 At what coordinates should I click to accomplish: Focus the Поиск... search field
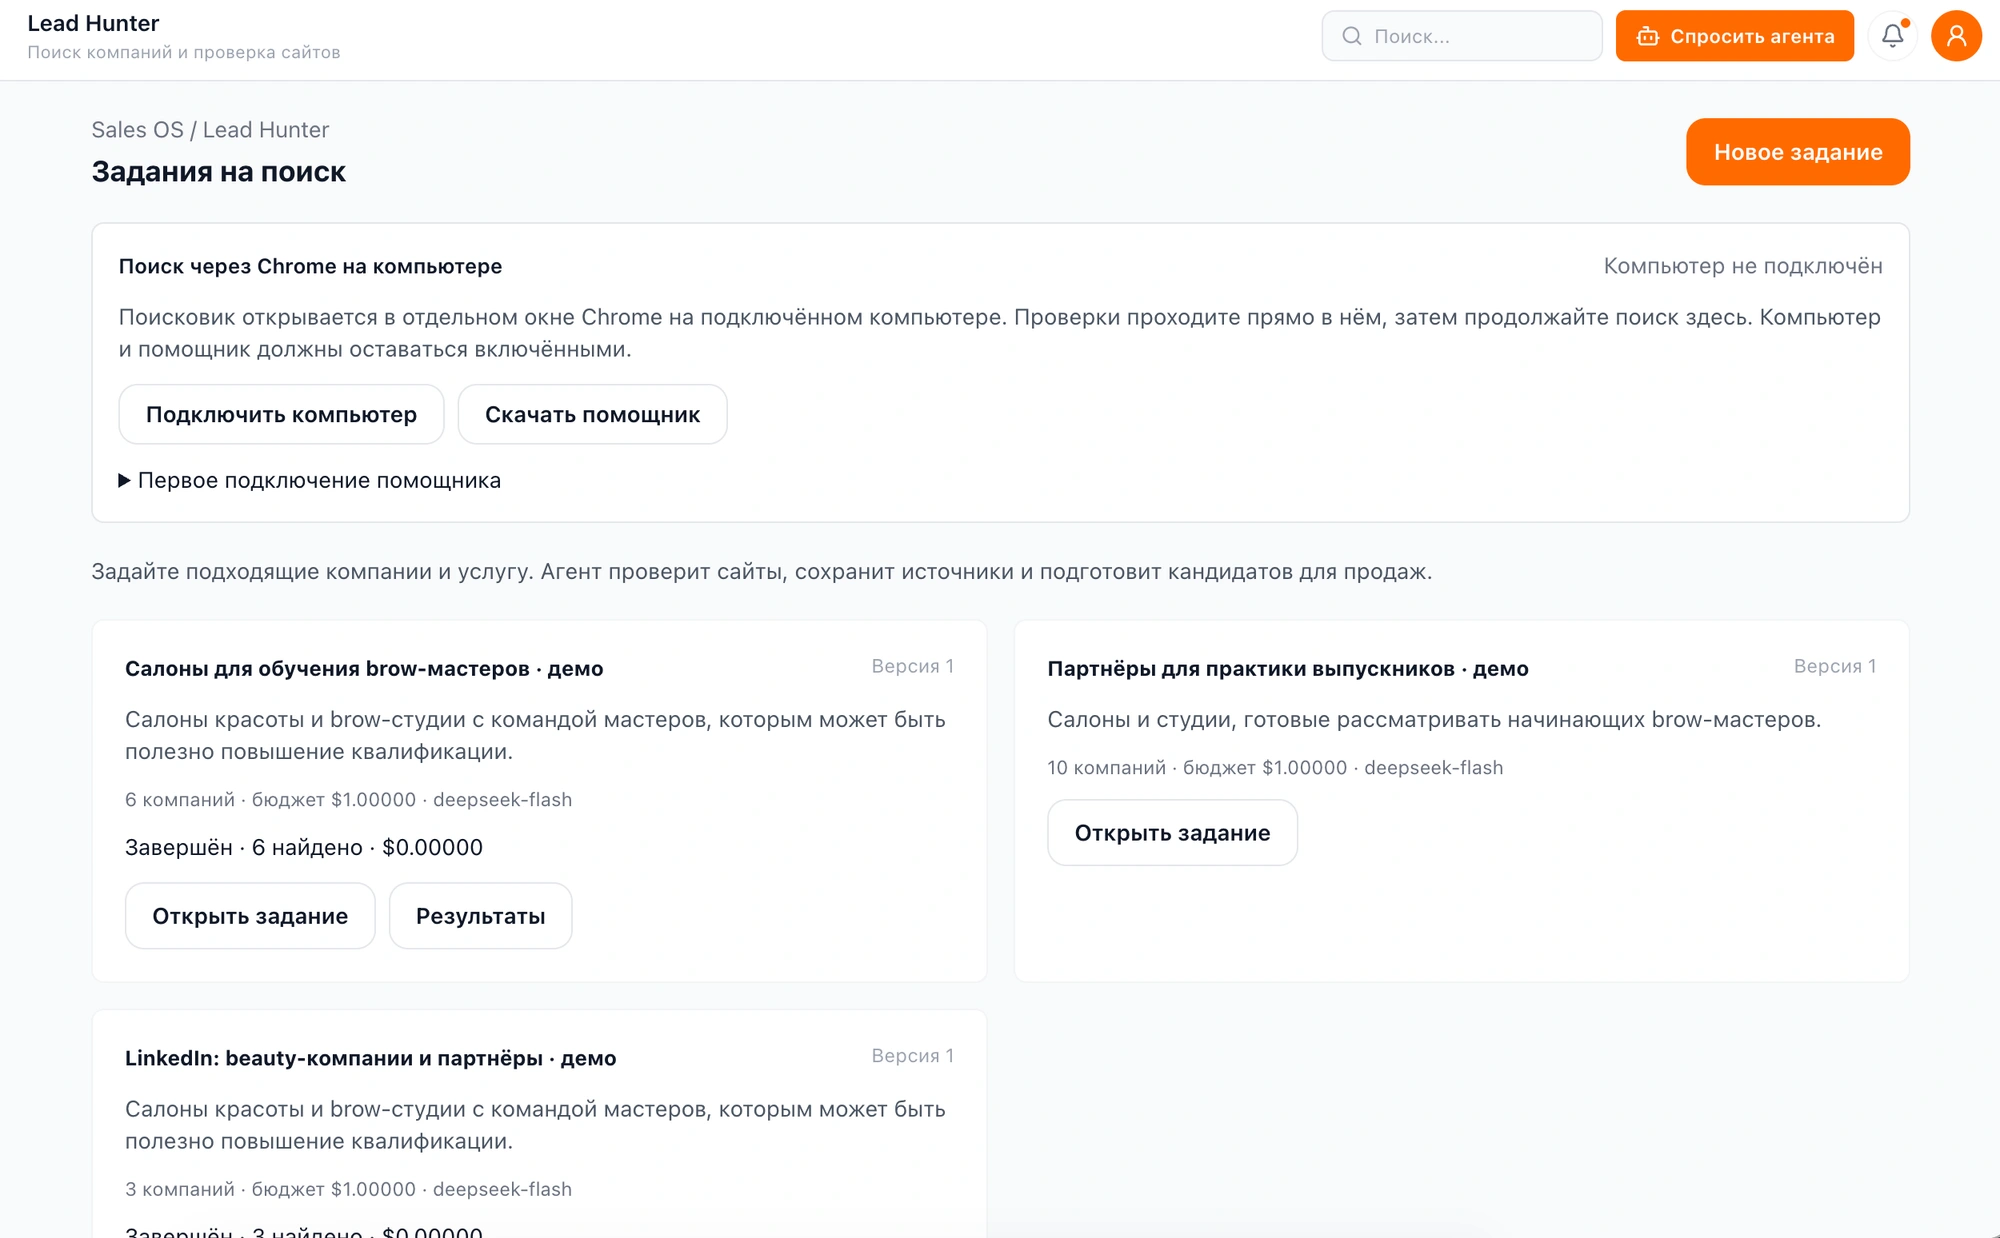pyautogui.click(x=1461, y=36)
